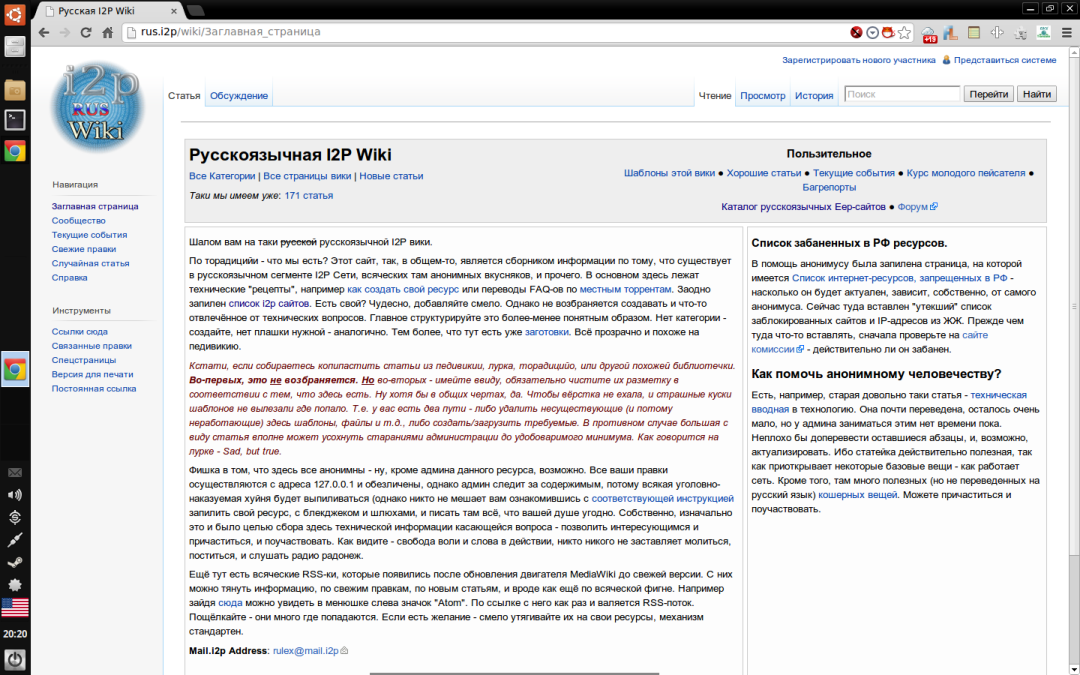Open the История tab
This screenshot has height=675, width=1080.
tap(814, 96)
